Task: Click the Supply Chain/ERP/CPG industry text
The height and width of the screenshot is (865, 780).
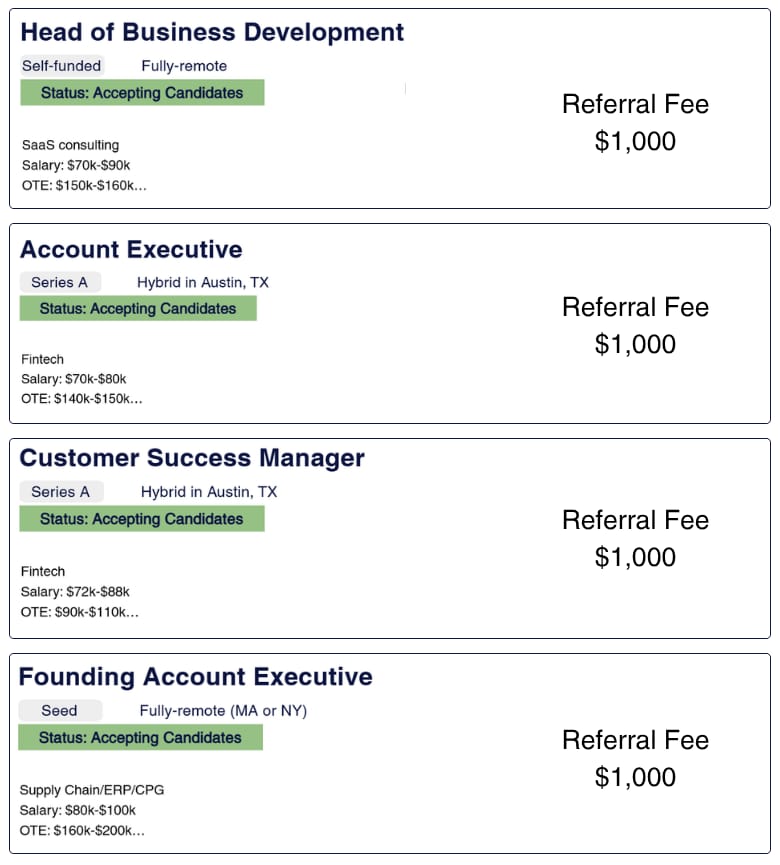Action: coord(92,790)
